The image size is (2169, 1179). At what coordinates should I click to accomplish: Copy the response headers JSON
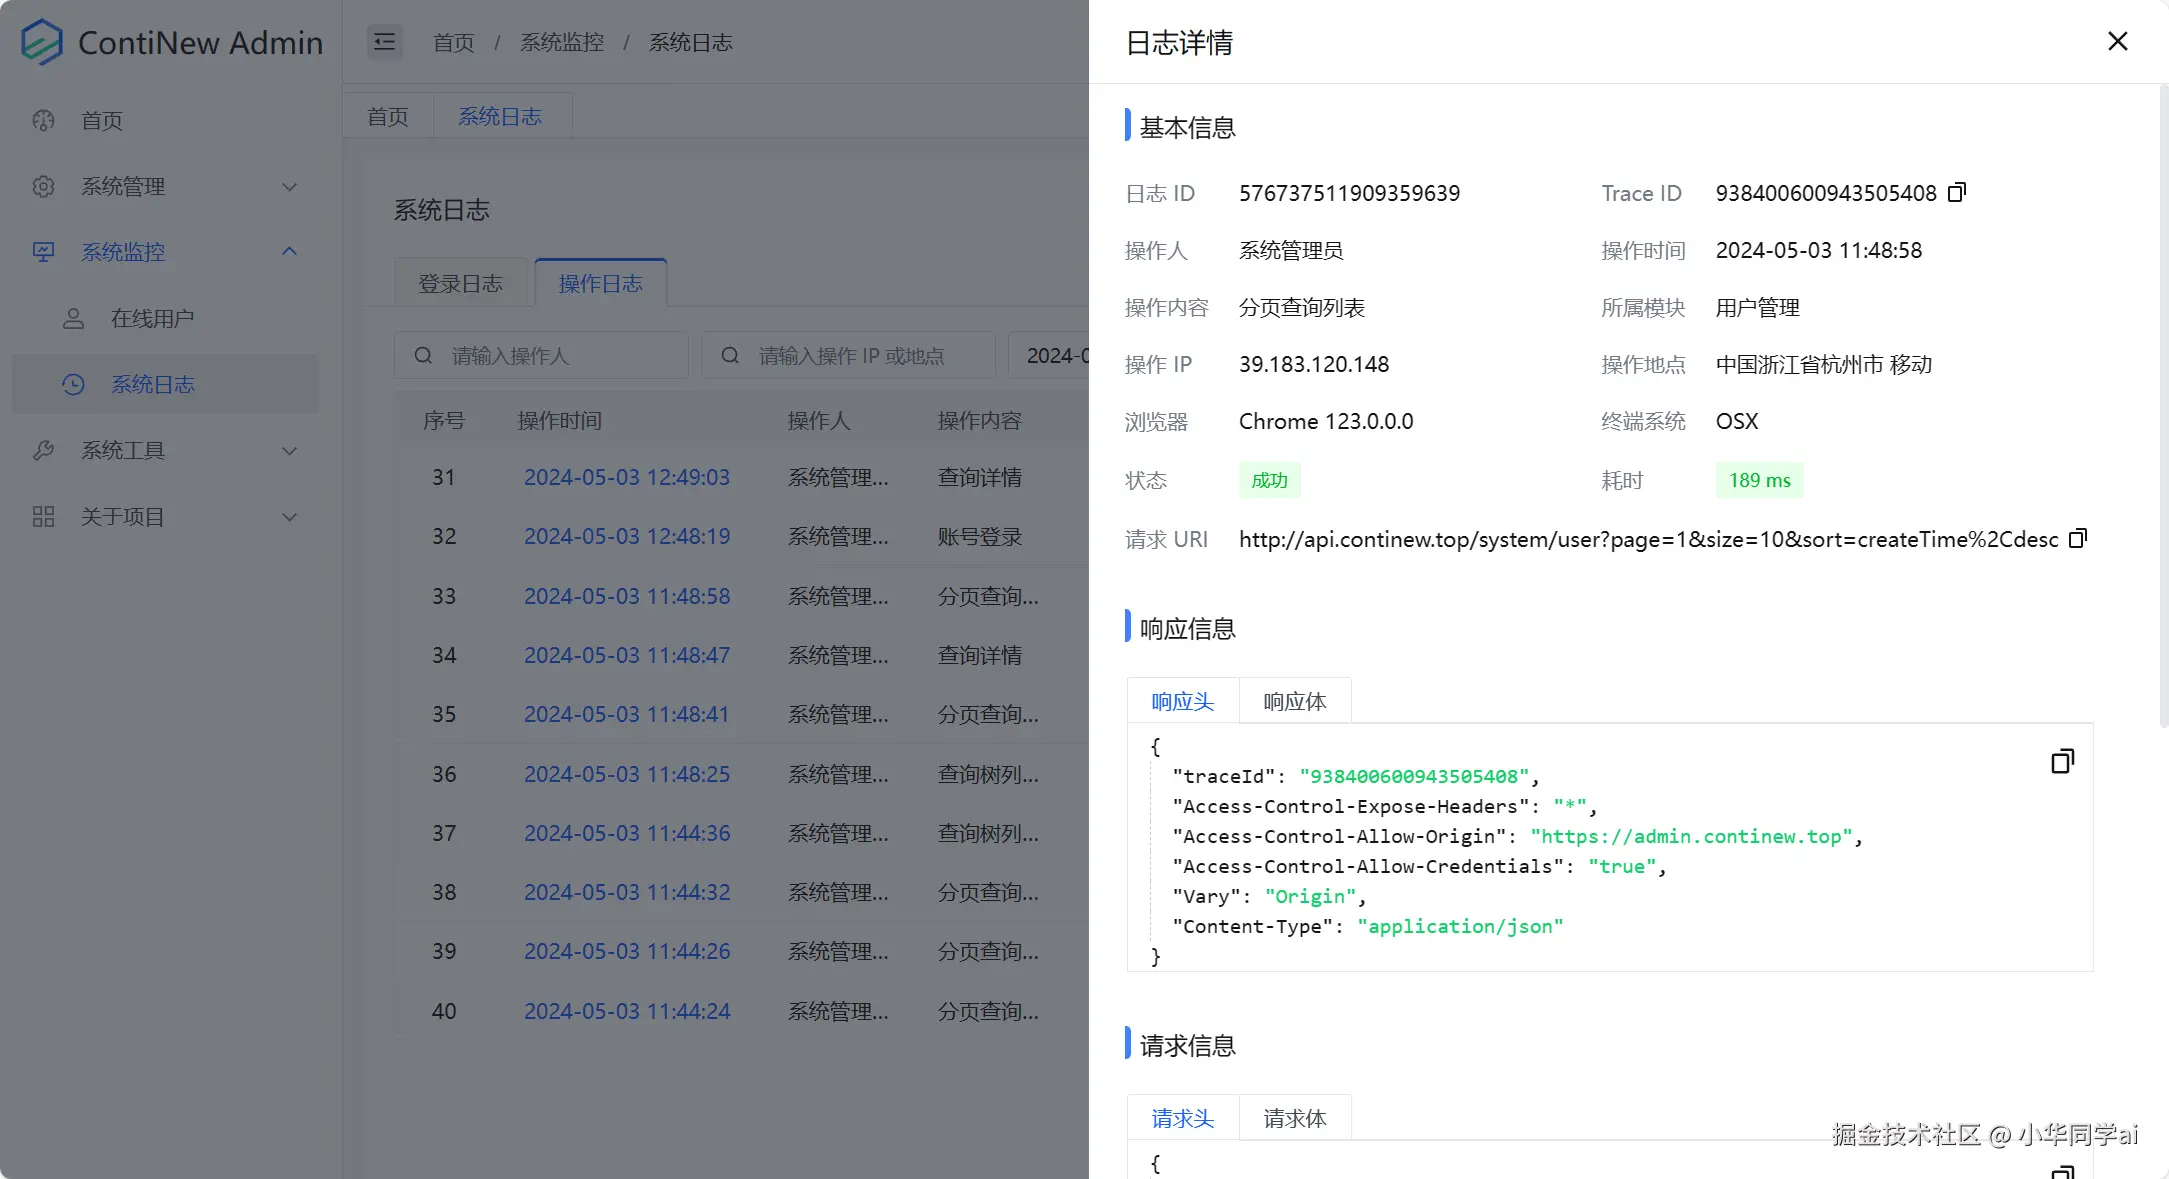tap(2062, 761)
